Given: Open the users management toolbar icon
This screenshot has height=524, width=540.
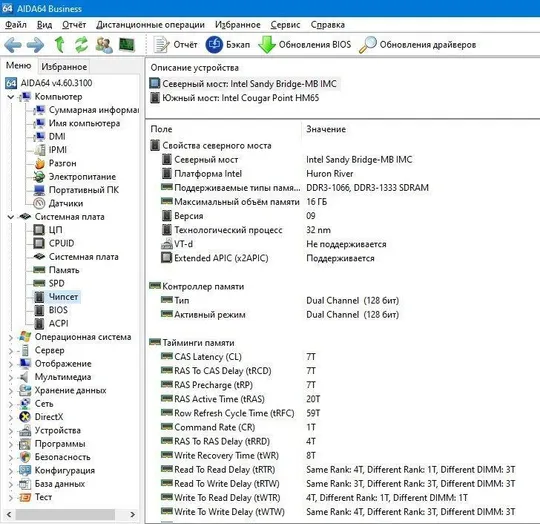Looking at the screenshot, I should click(104, 45).
